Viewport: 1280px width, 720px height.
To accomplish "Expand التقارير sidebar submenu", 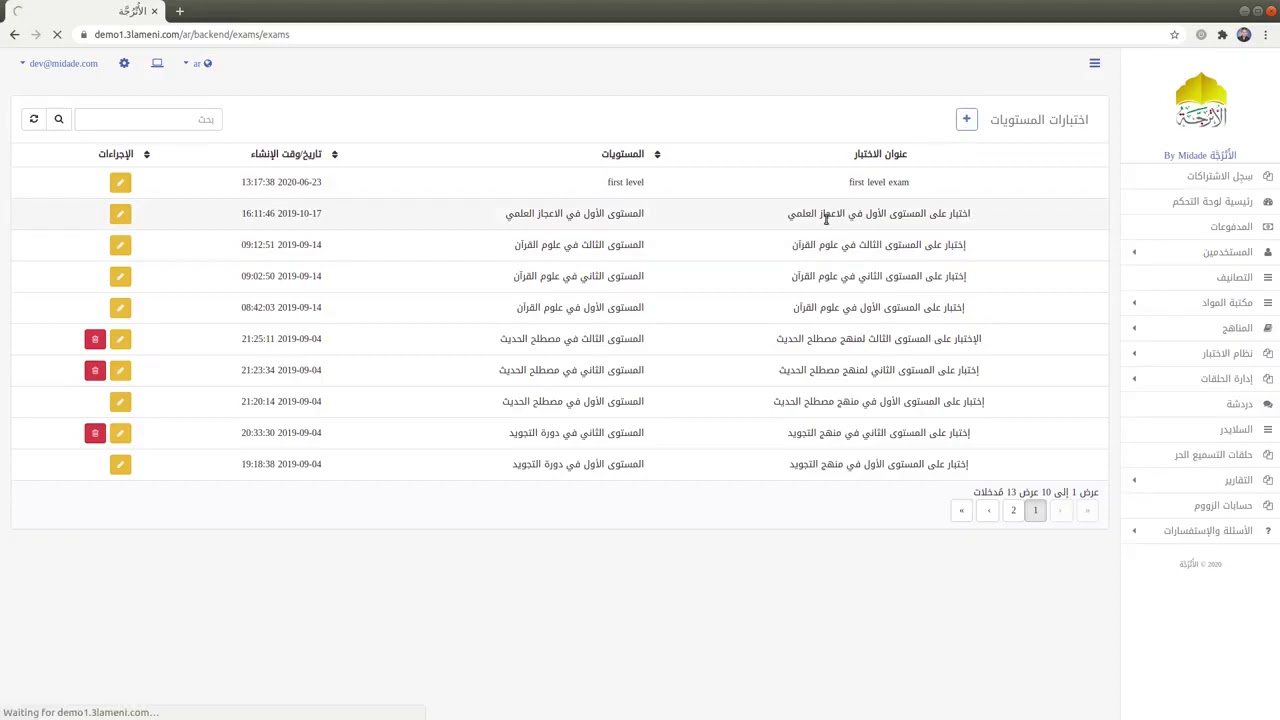I will coord(1199,480).
